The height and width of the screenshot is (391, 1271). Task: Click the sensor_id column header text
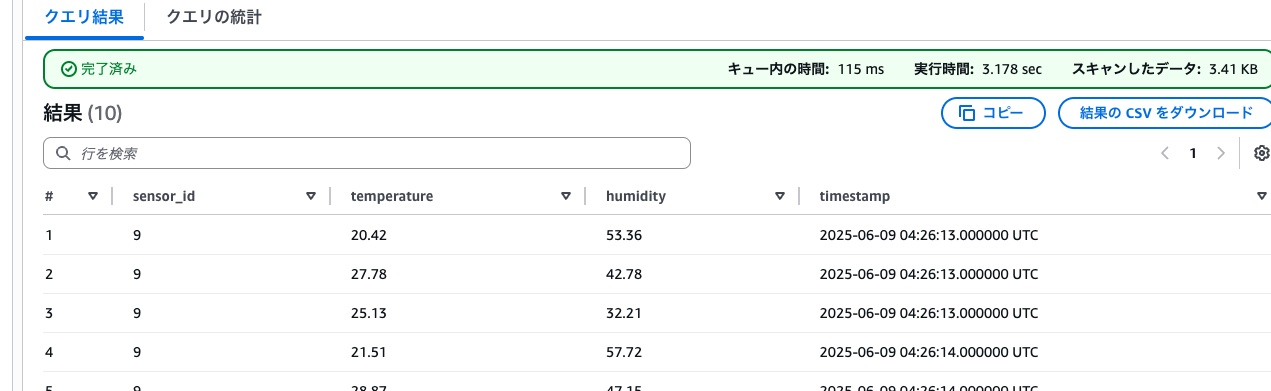pyautogui.click(x=163, y=196)
